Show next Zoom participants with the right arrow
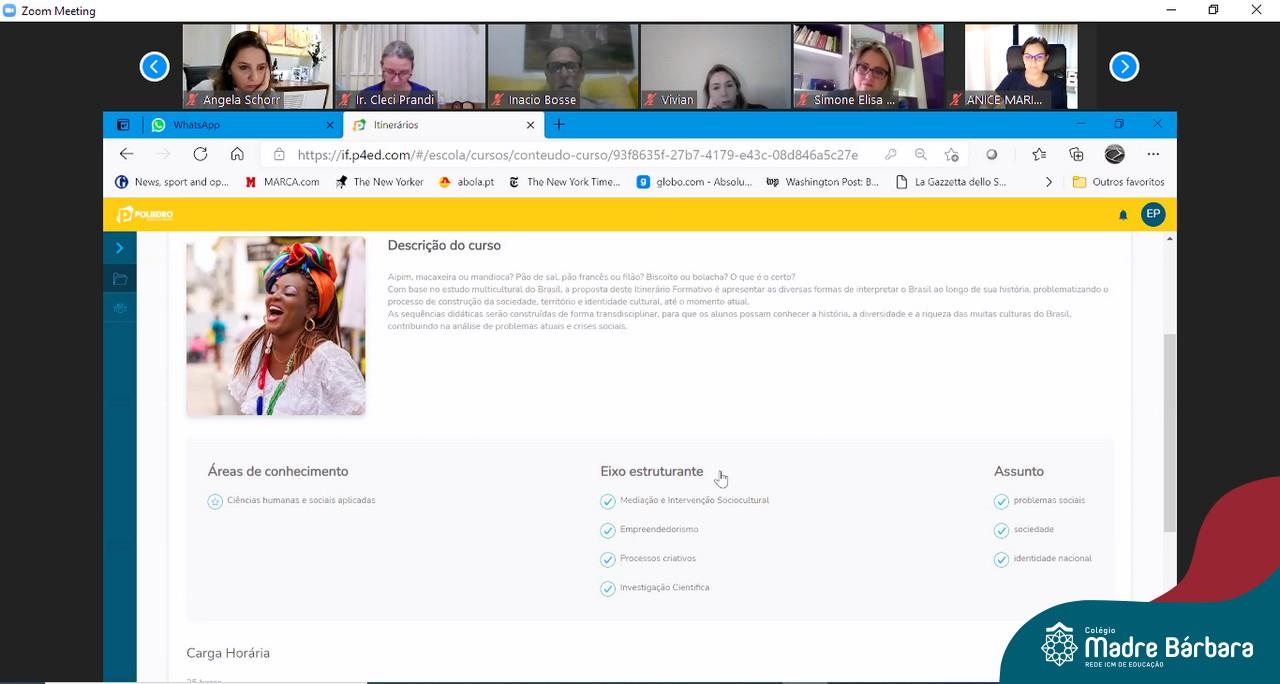 [x=1124, y=67]
